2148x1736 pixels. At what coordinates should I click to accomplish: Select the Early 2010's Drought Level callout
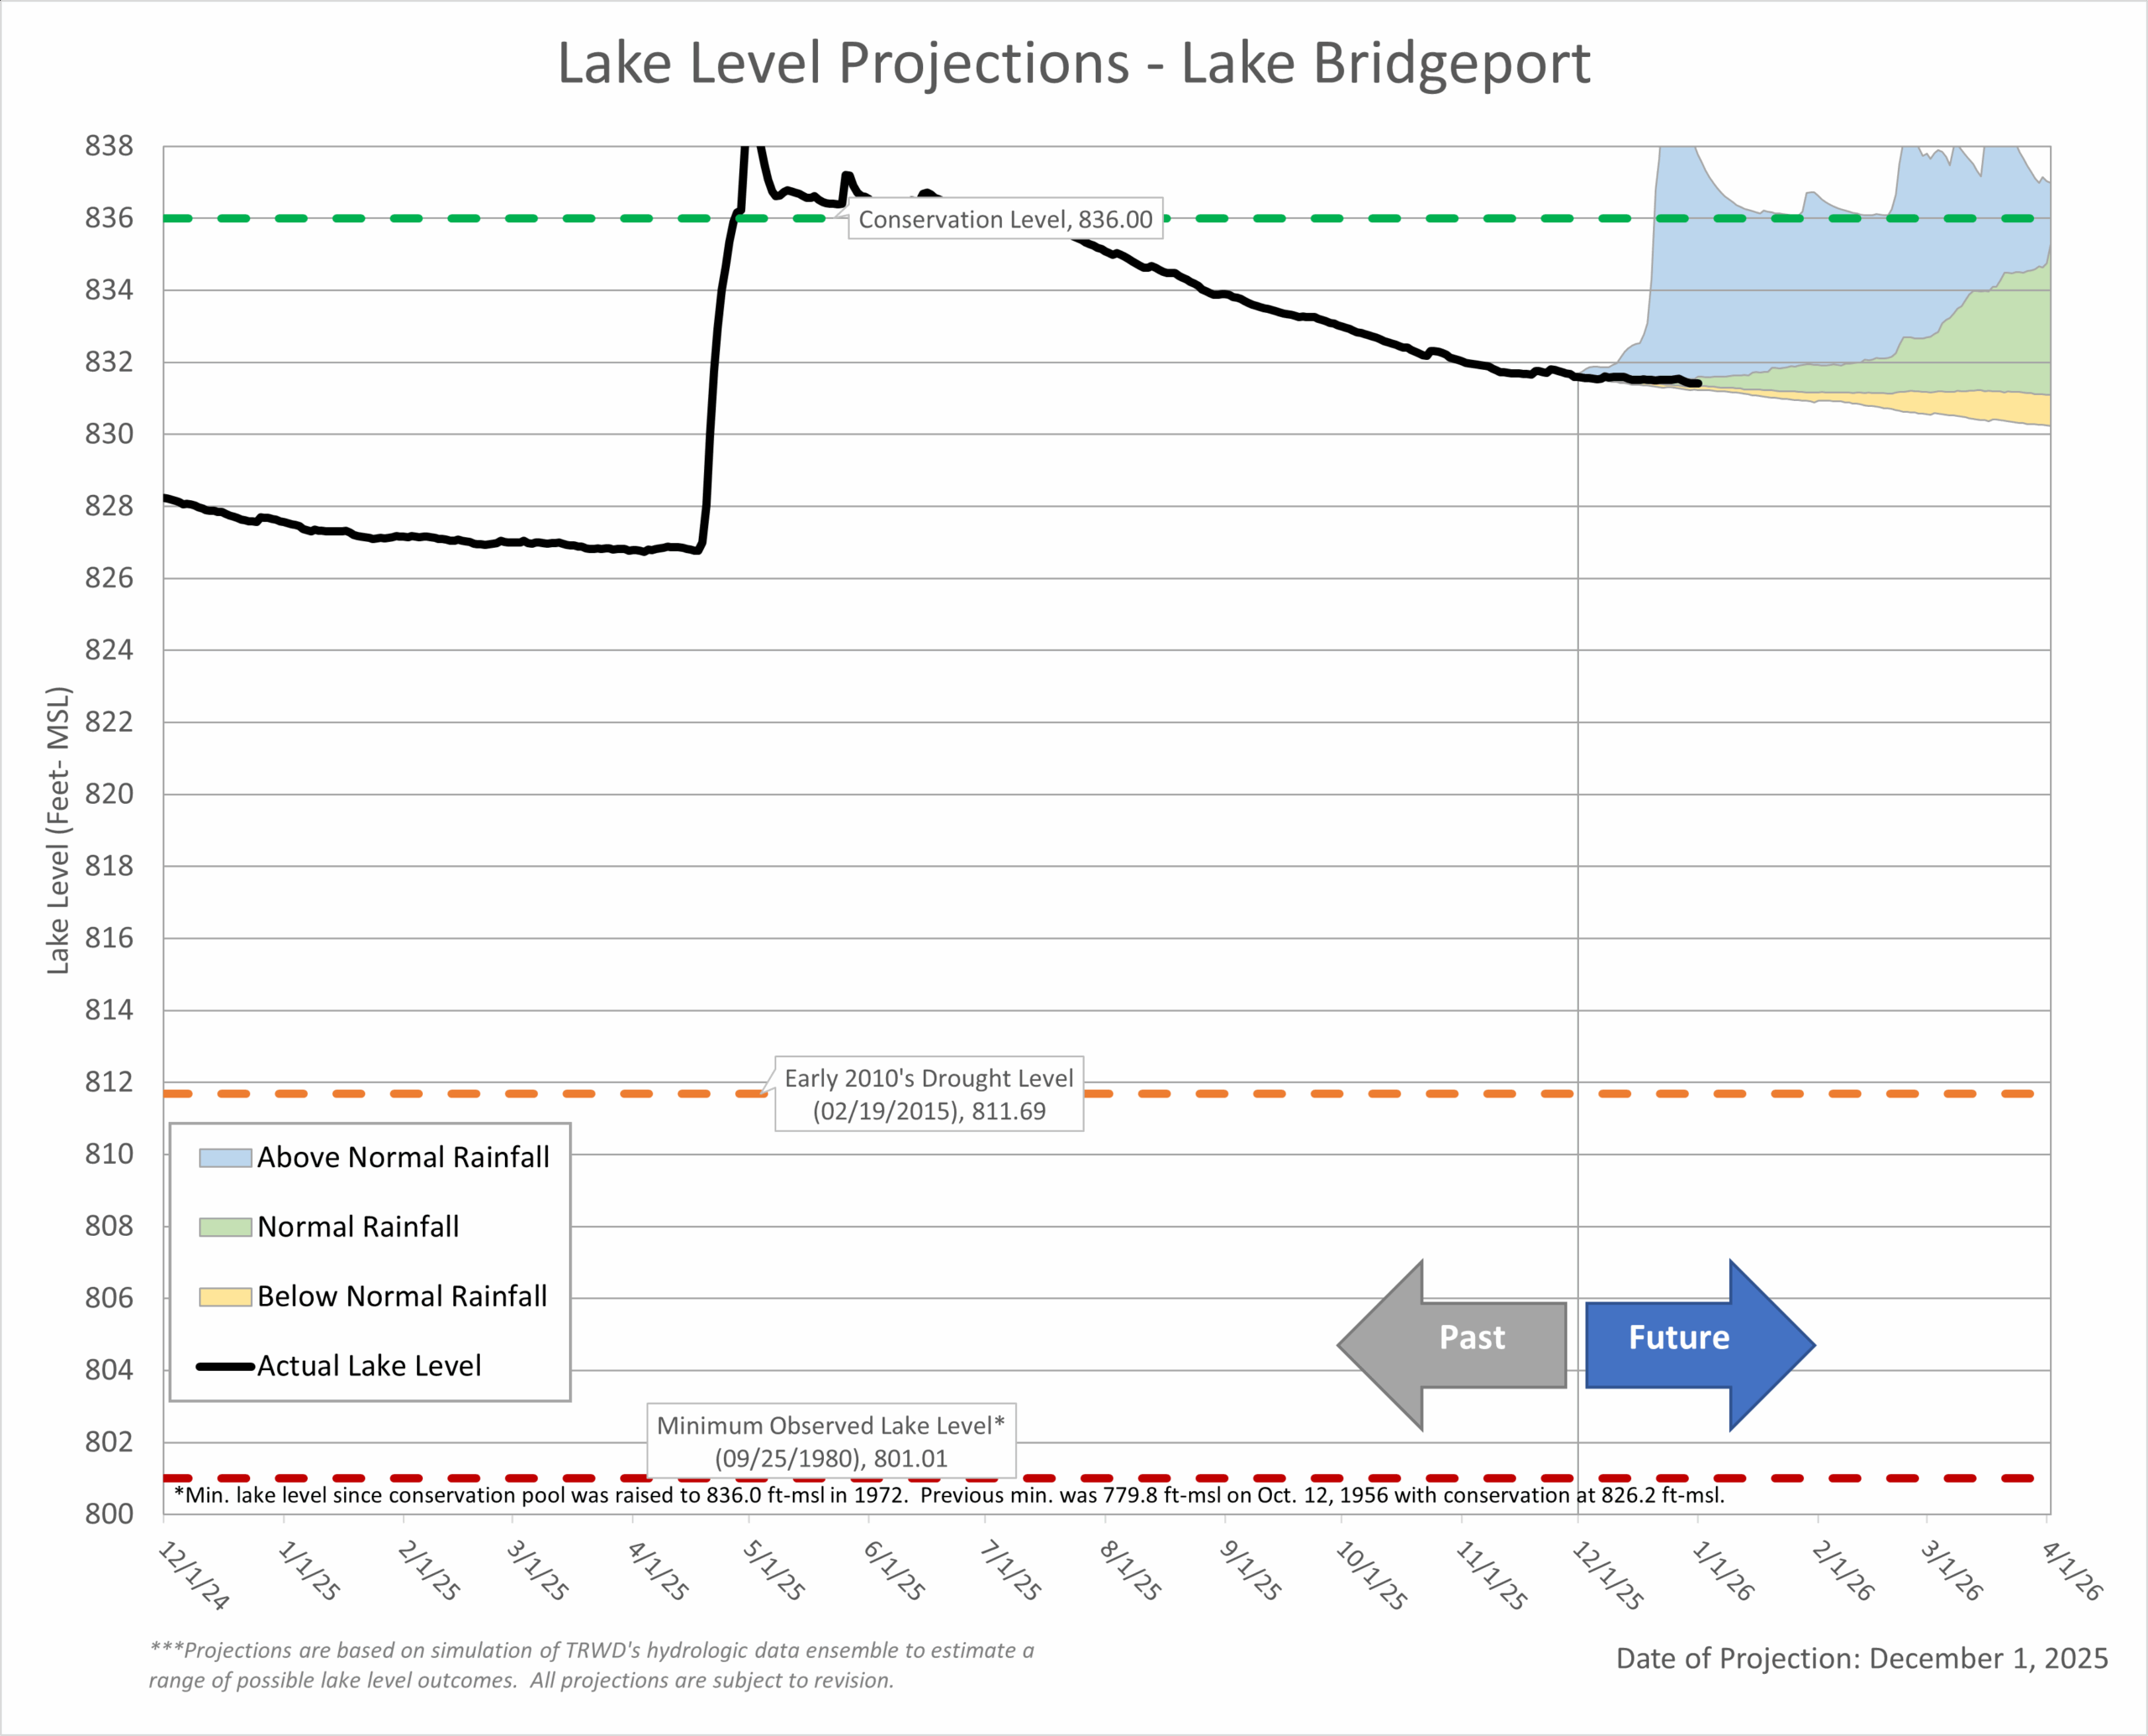point(928,1094)
